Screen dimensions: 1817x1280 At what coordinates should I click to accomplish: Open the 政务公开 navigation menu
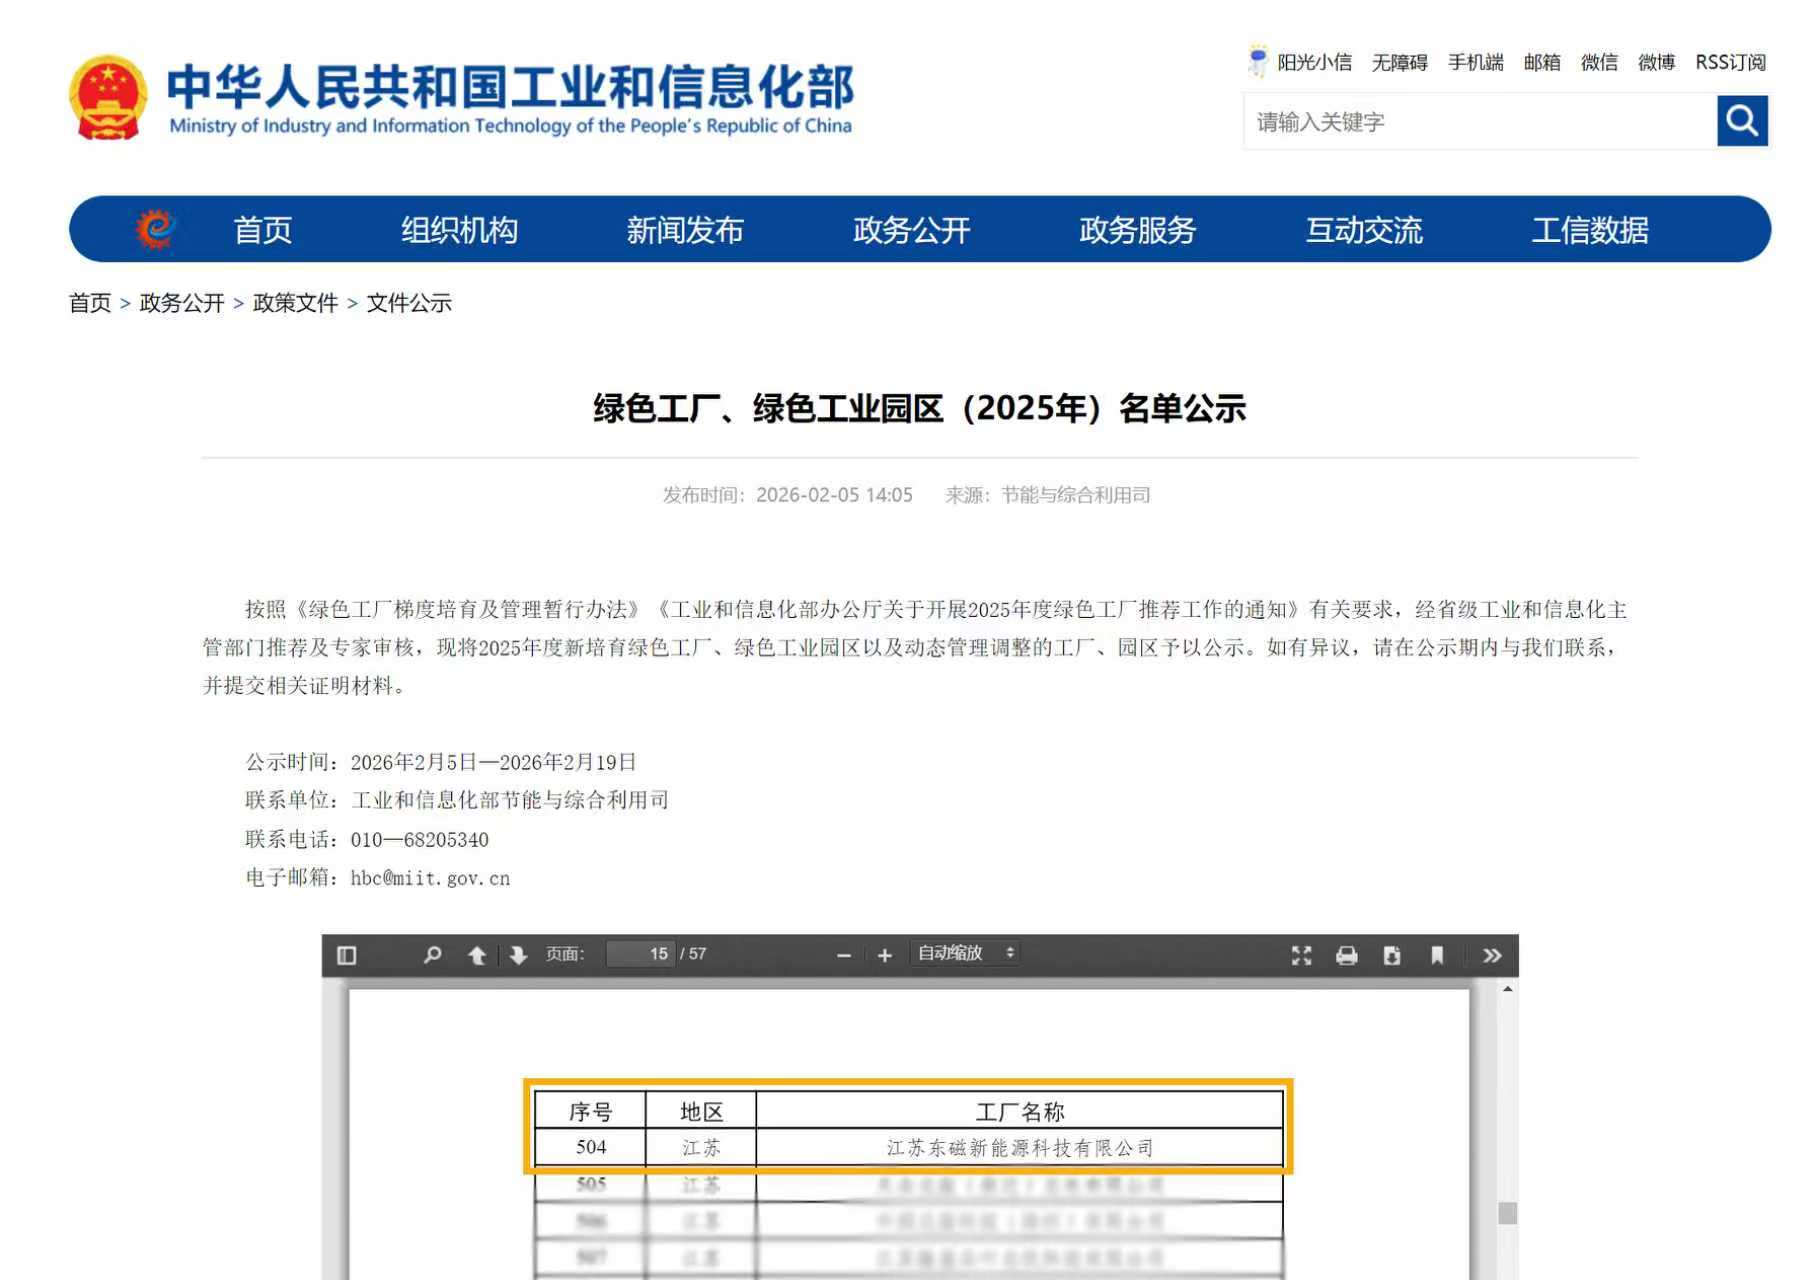point(911,230)
